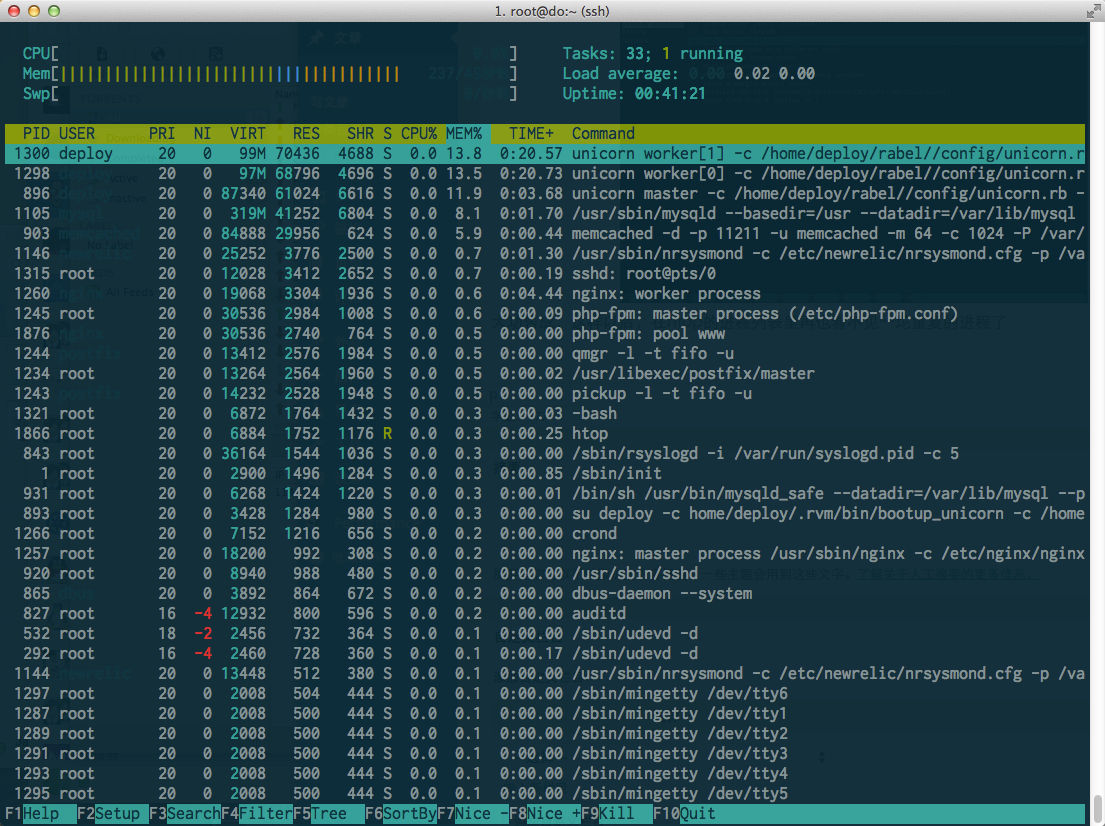Select the crond process row

tap(545, 534)
